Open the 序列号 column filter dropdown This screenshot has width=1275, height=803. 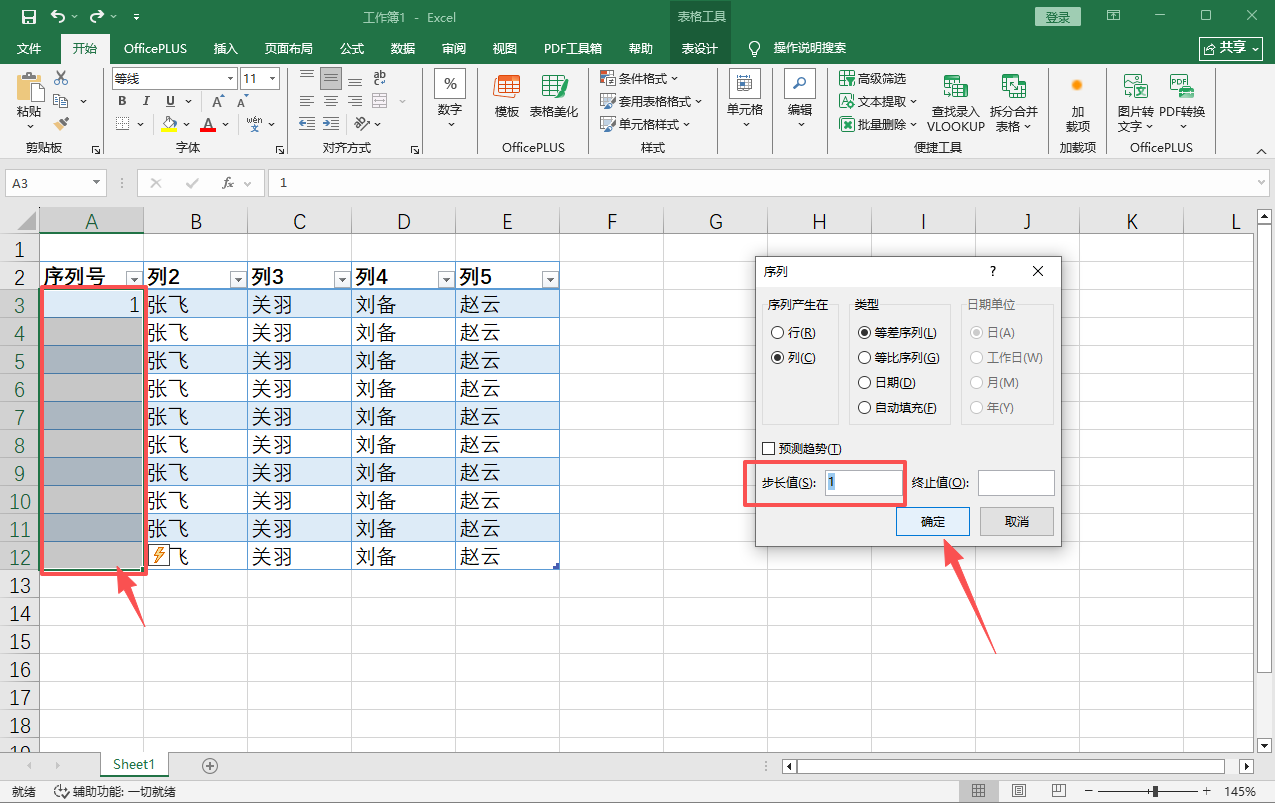click(x=133, y=278)
